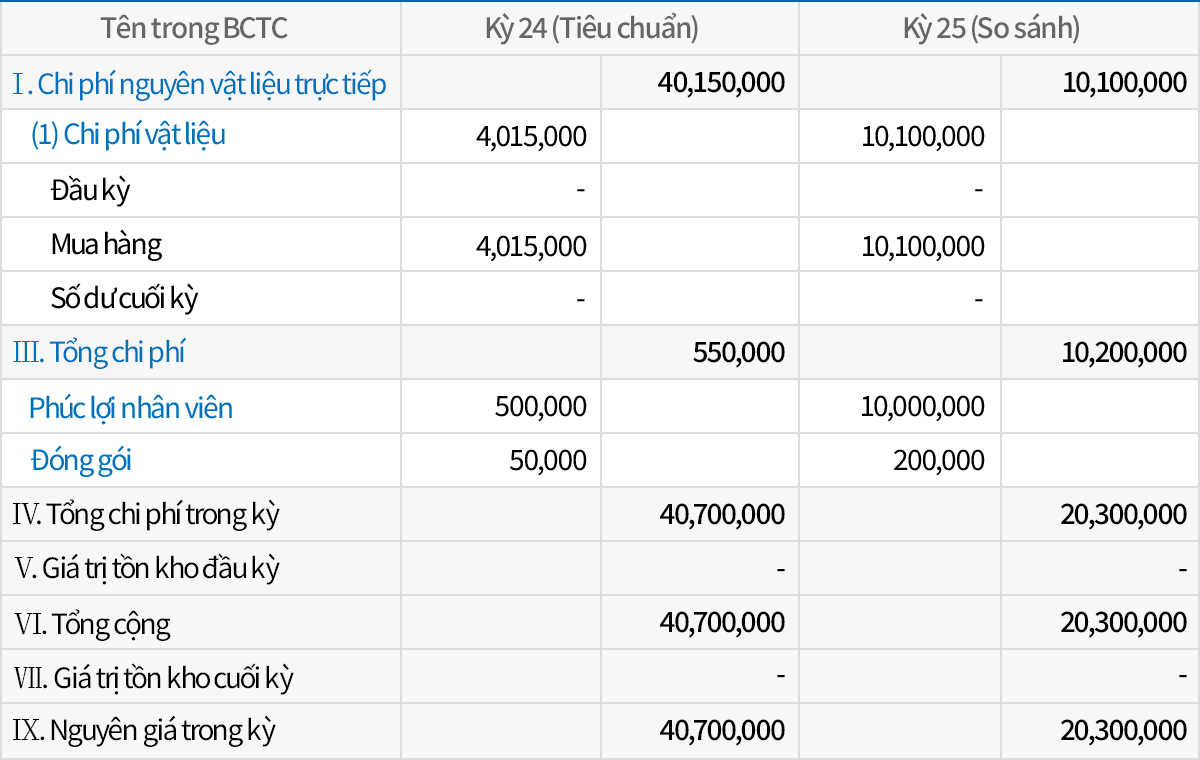Click the 40,150,000 value cell
This screenshot has width=1200, height=760.
tap(721, 83)
